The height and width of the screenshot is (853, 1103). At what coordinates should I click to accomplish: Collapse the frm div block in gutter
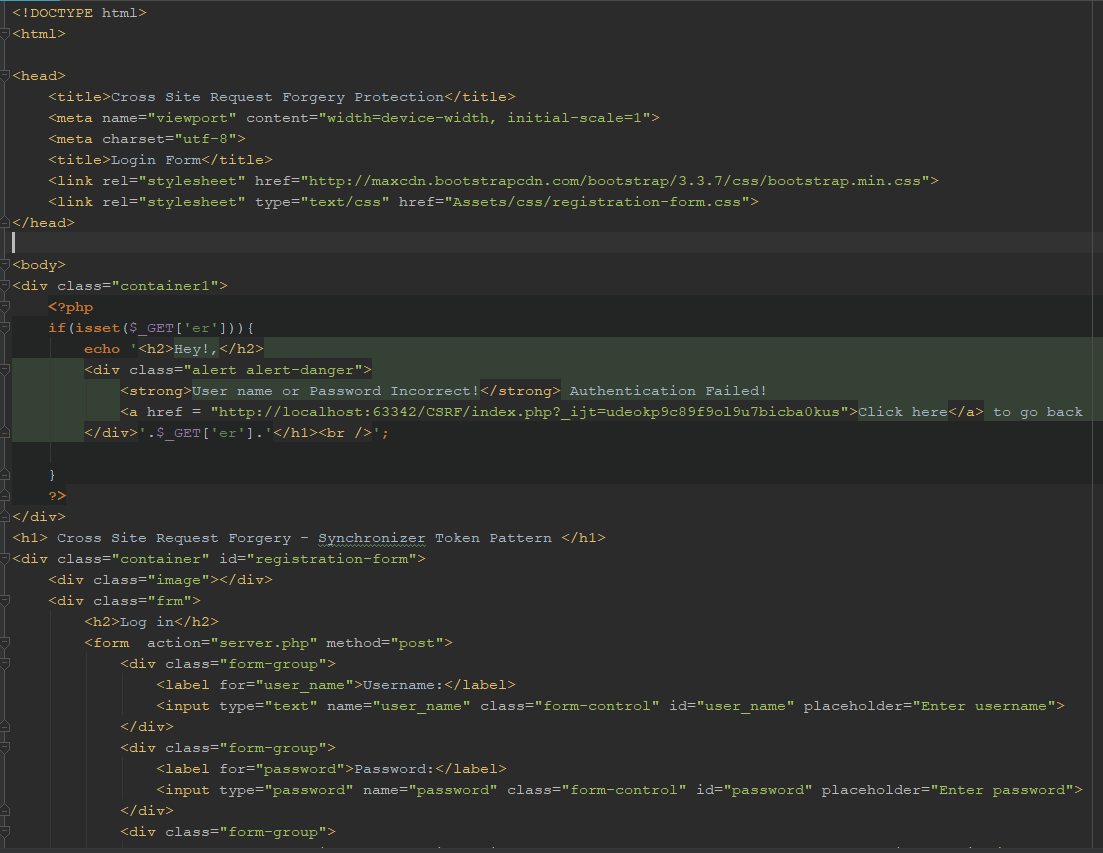pyautogui.click(x=5, y=600)
